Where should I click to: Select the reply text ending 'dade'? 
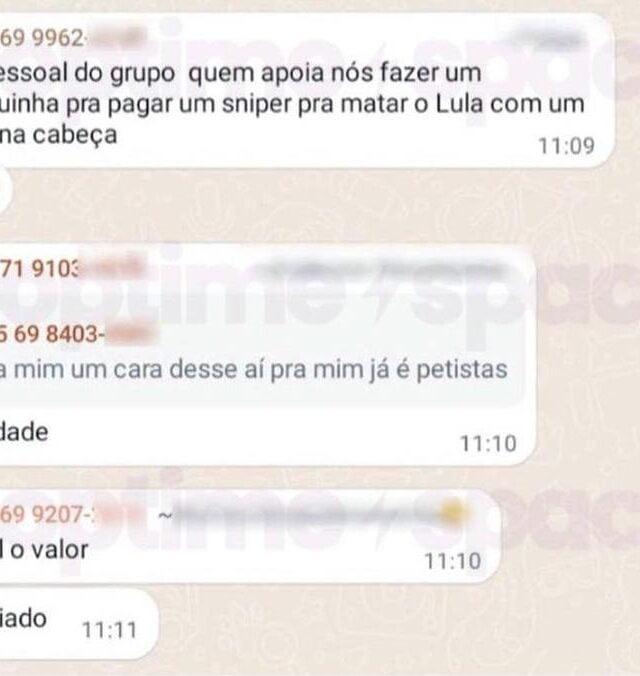pyautogui.click(x=24, y=432)
